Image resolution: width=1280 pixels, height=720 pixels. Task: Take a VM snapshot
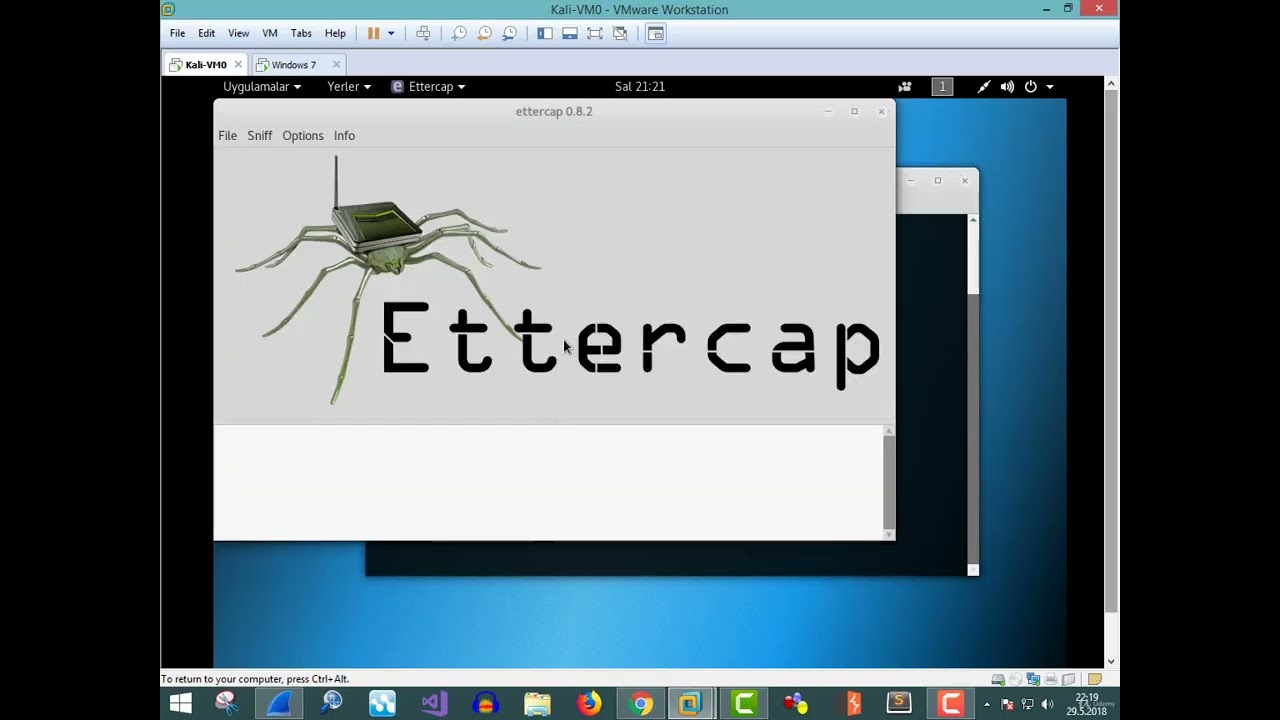point(459,33)
